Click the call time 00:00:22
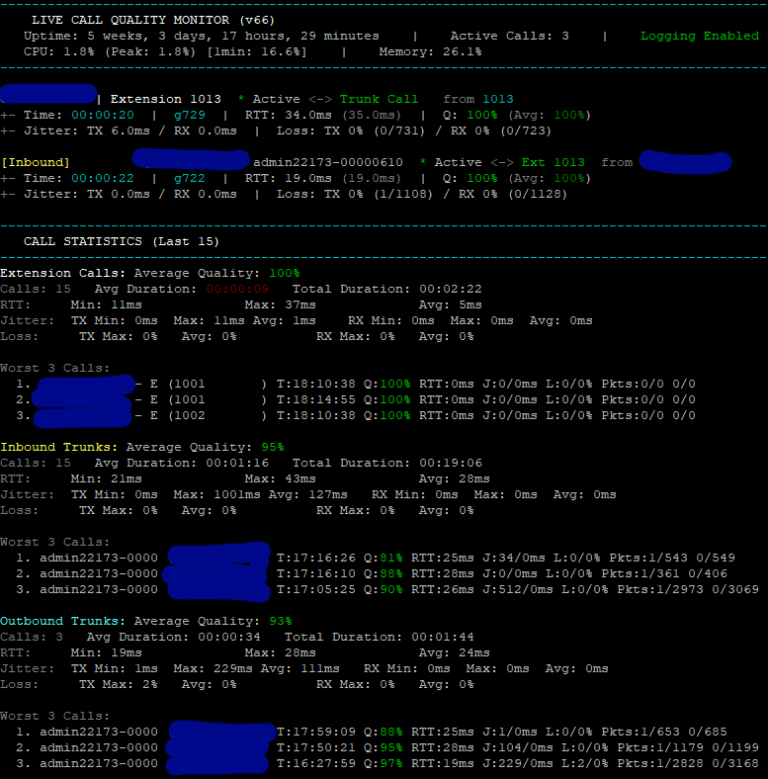 click(102, 178)
